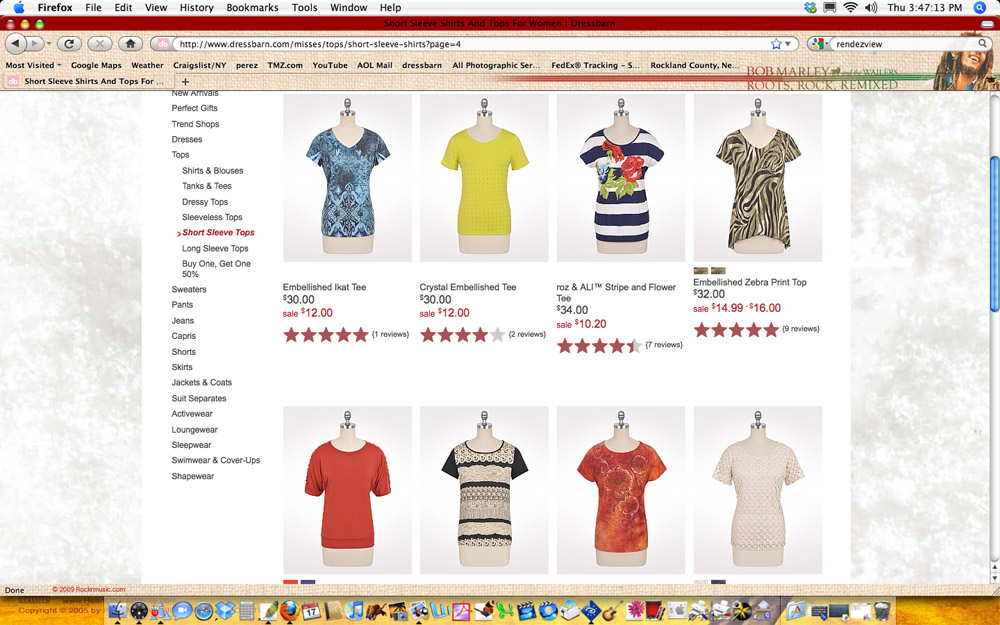Open the iChat video bubble icon in Dock

[182, 611]
